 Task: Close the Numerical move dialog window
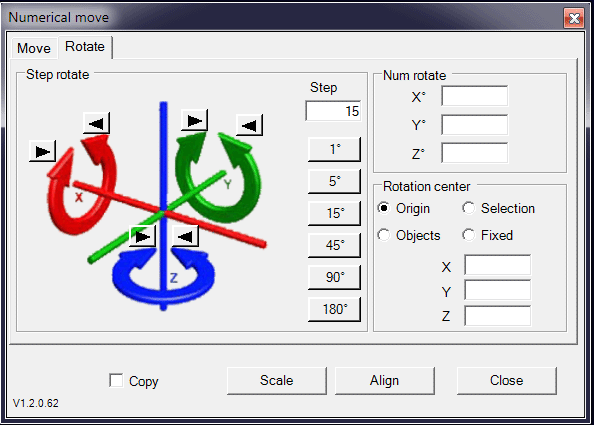click(574, 18)
